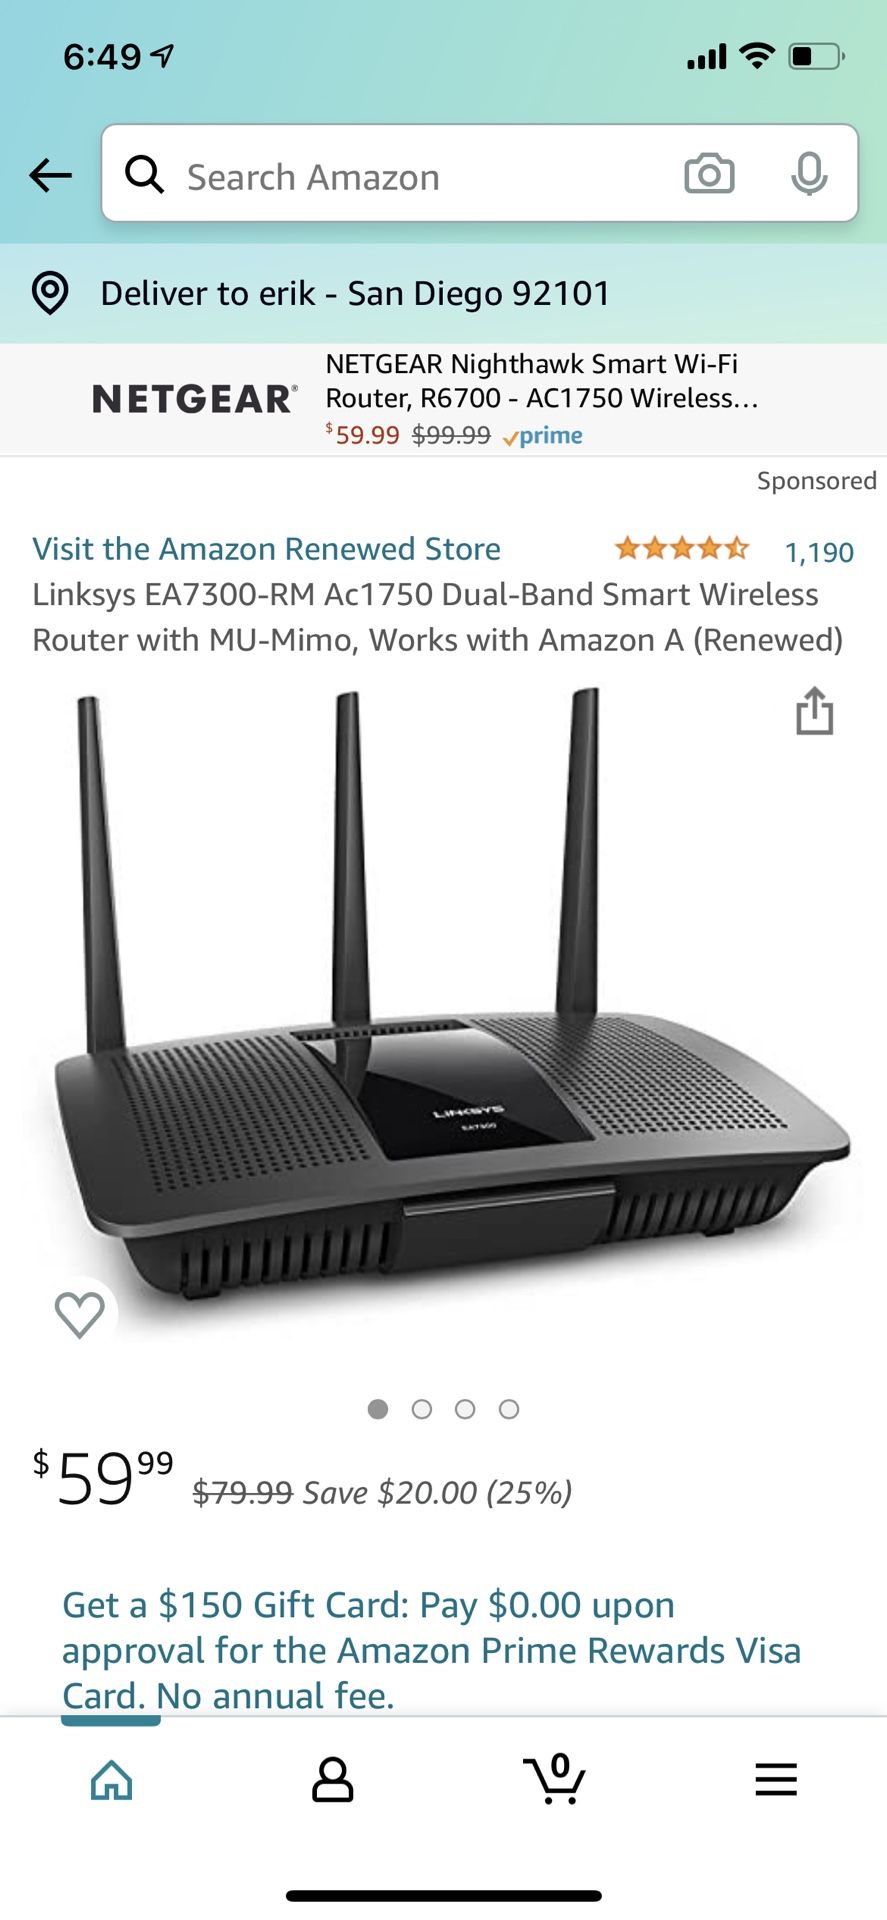This screenshot has height=1920, width=887.
Task: Change delivery address San Diego 92101
Action: (x=355, y=293)
